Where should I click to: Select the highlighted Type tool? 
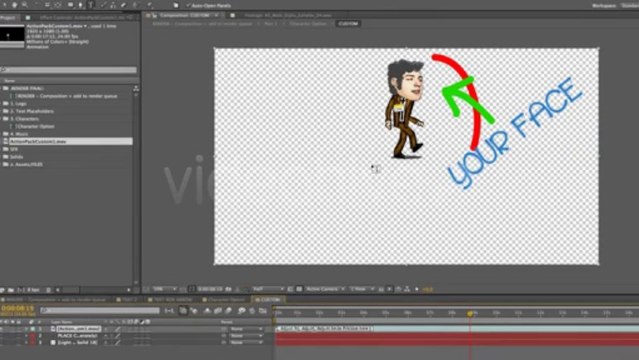[91, 5]
